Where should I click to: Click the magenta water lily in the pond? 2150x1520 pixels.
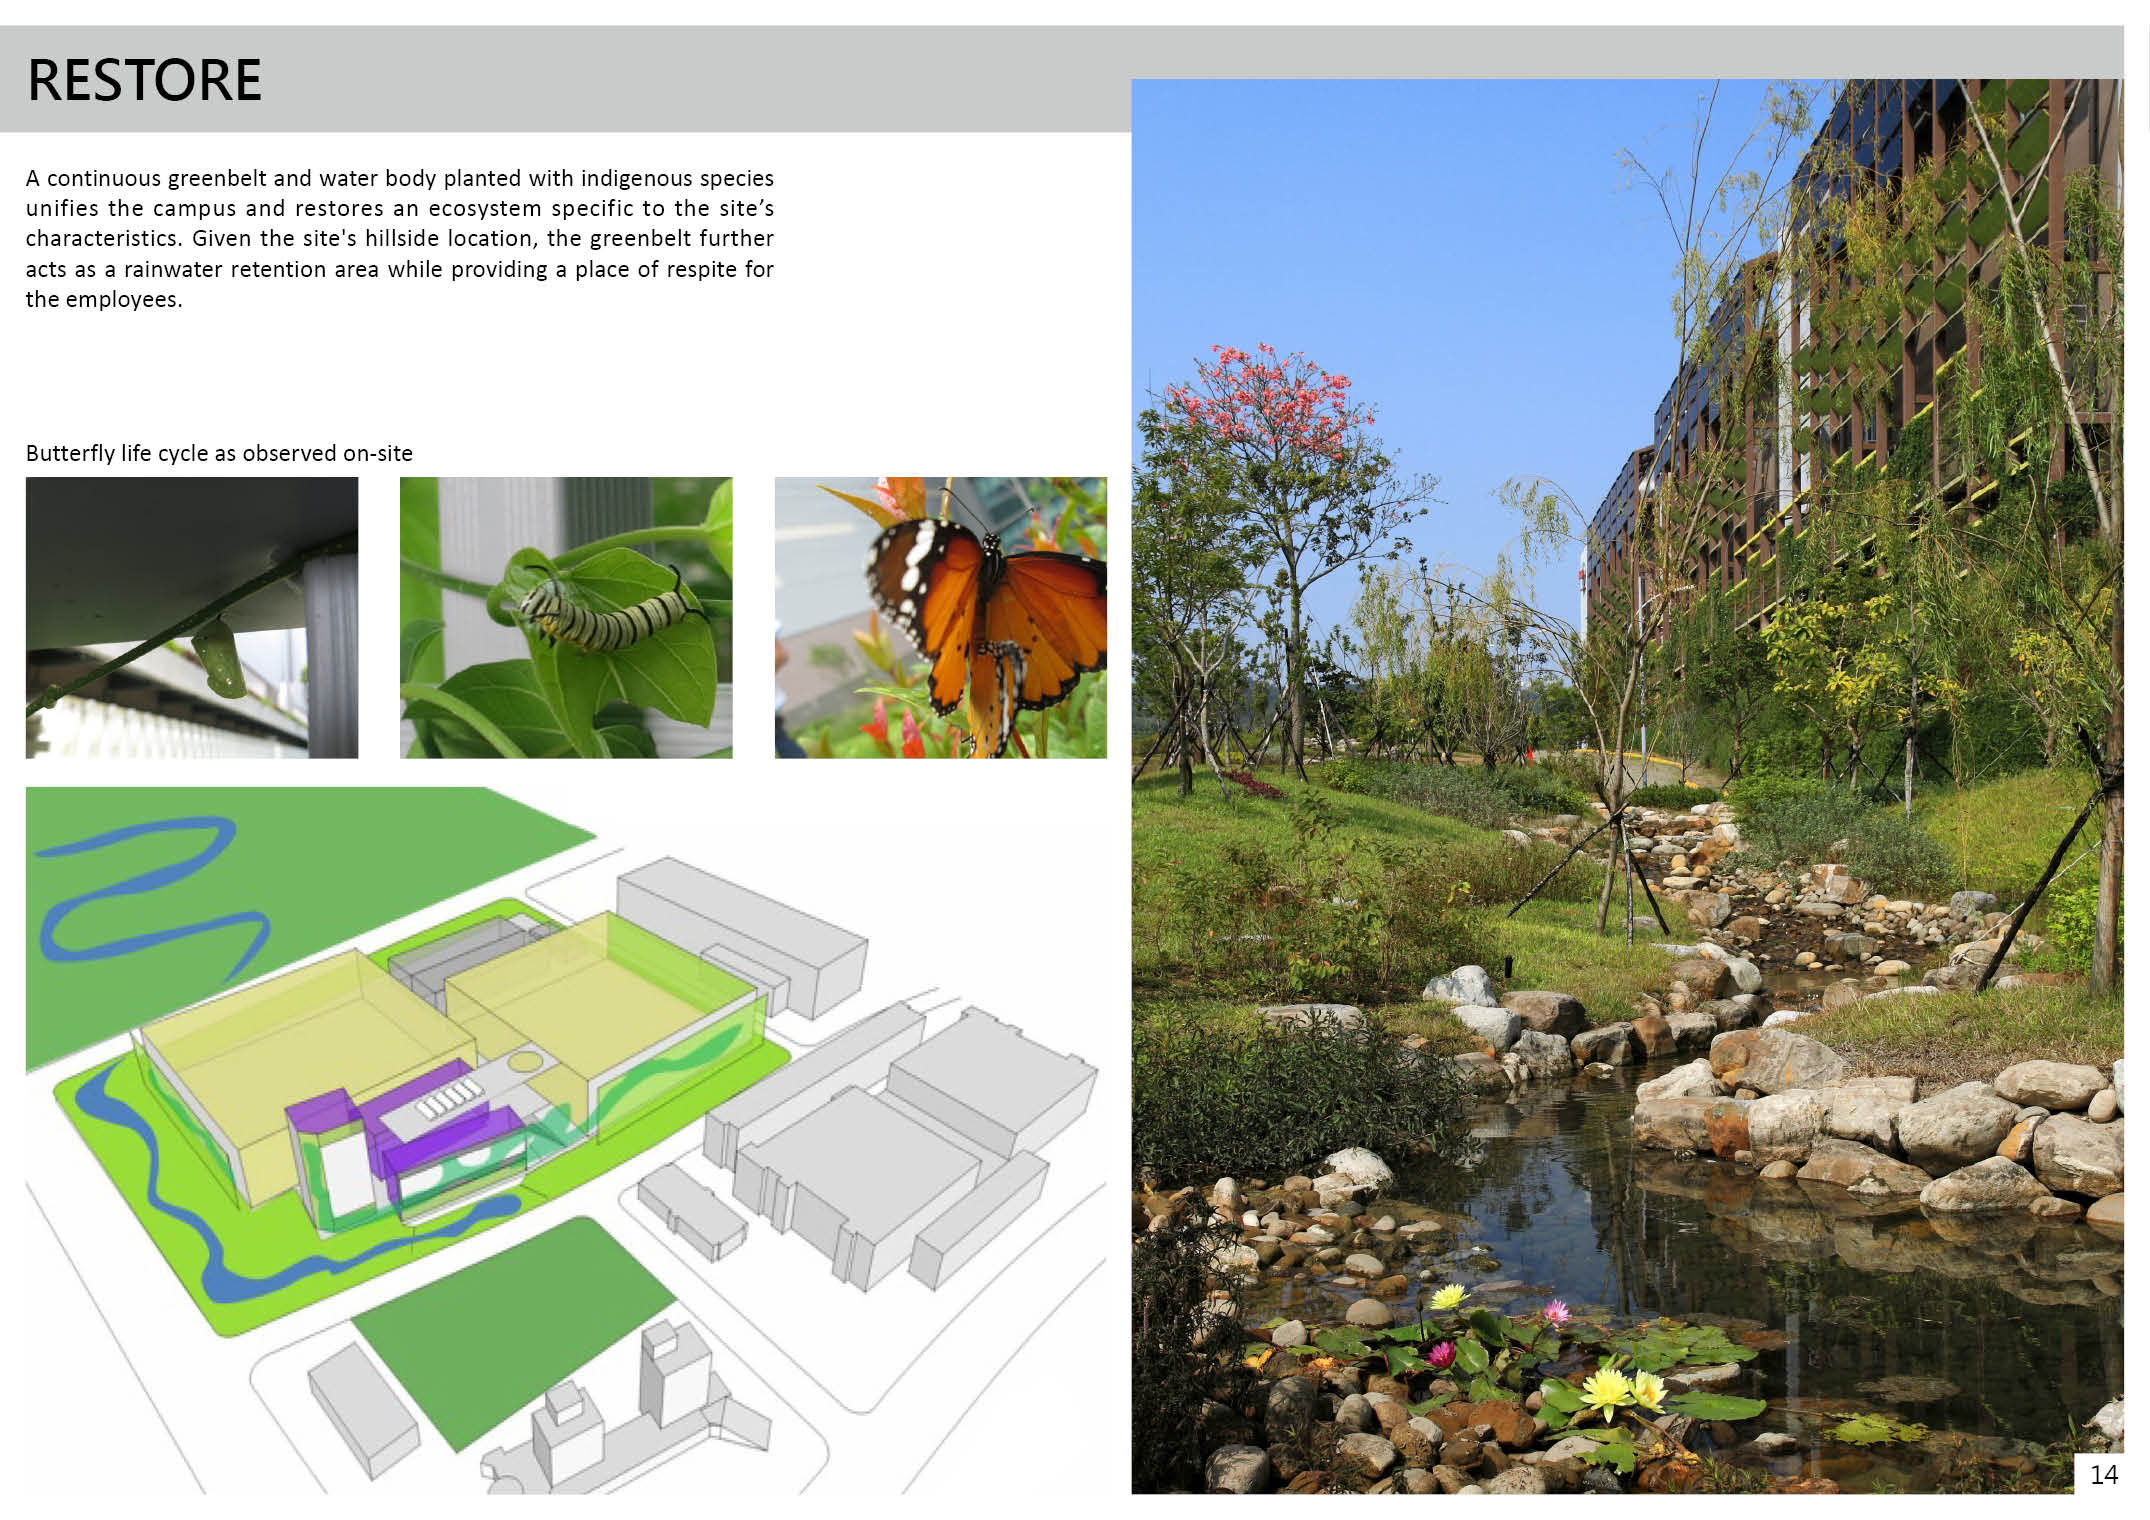pos(1441,1354)
